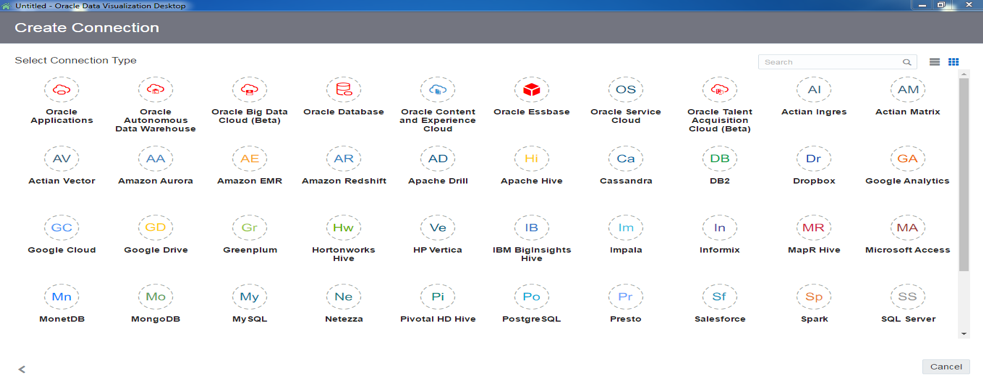Choose the Spark Sp icon
Screen dimensions: 983x383
[814, 296]
